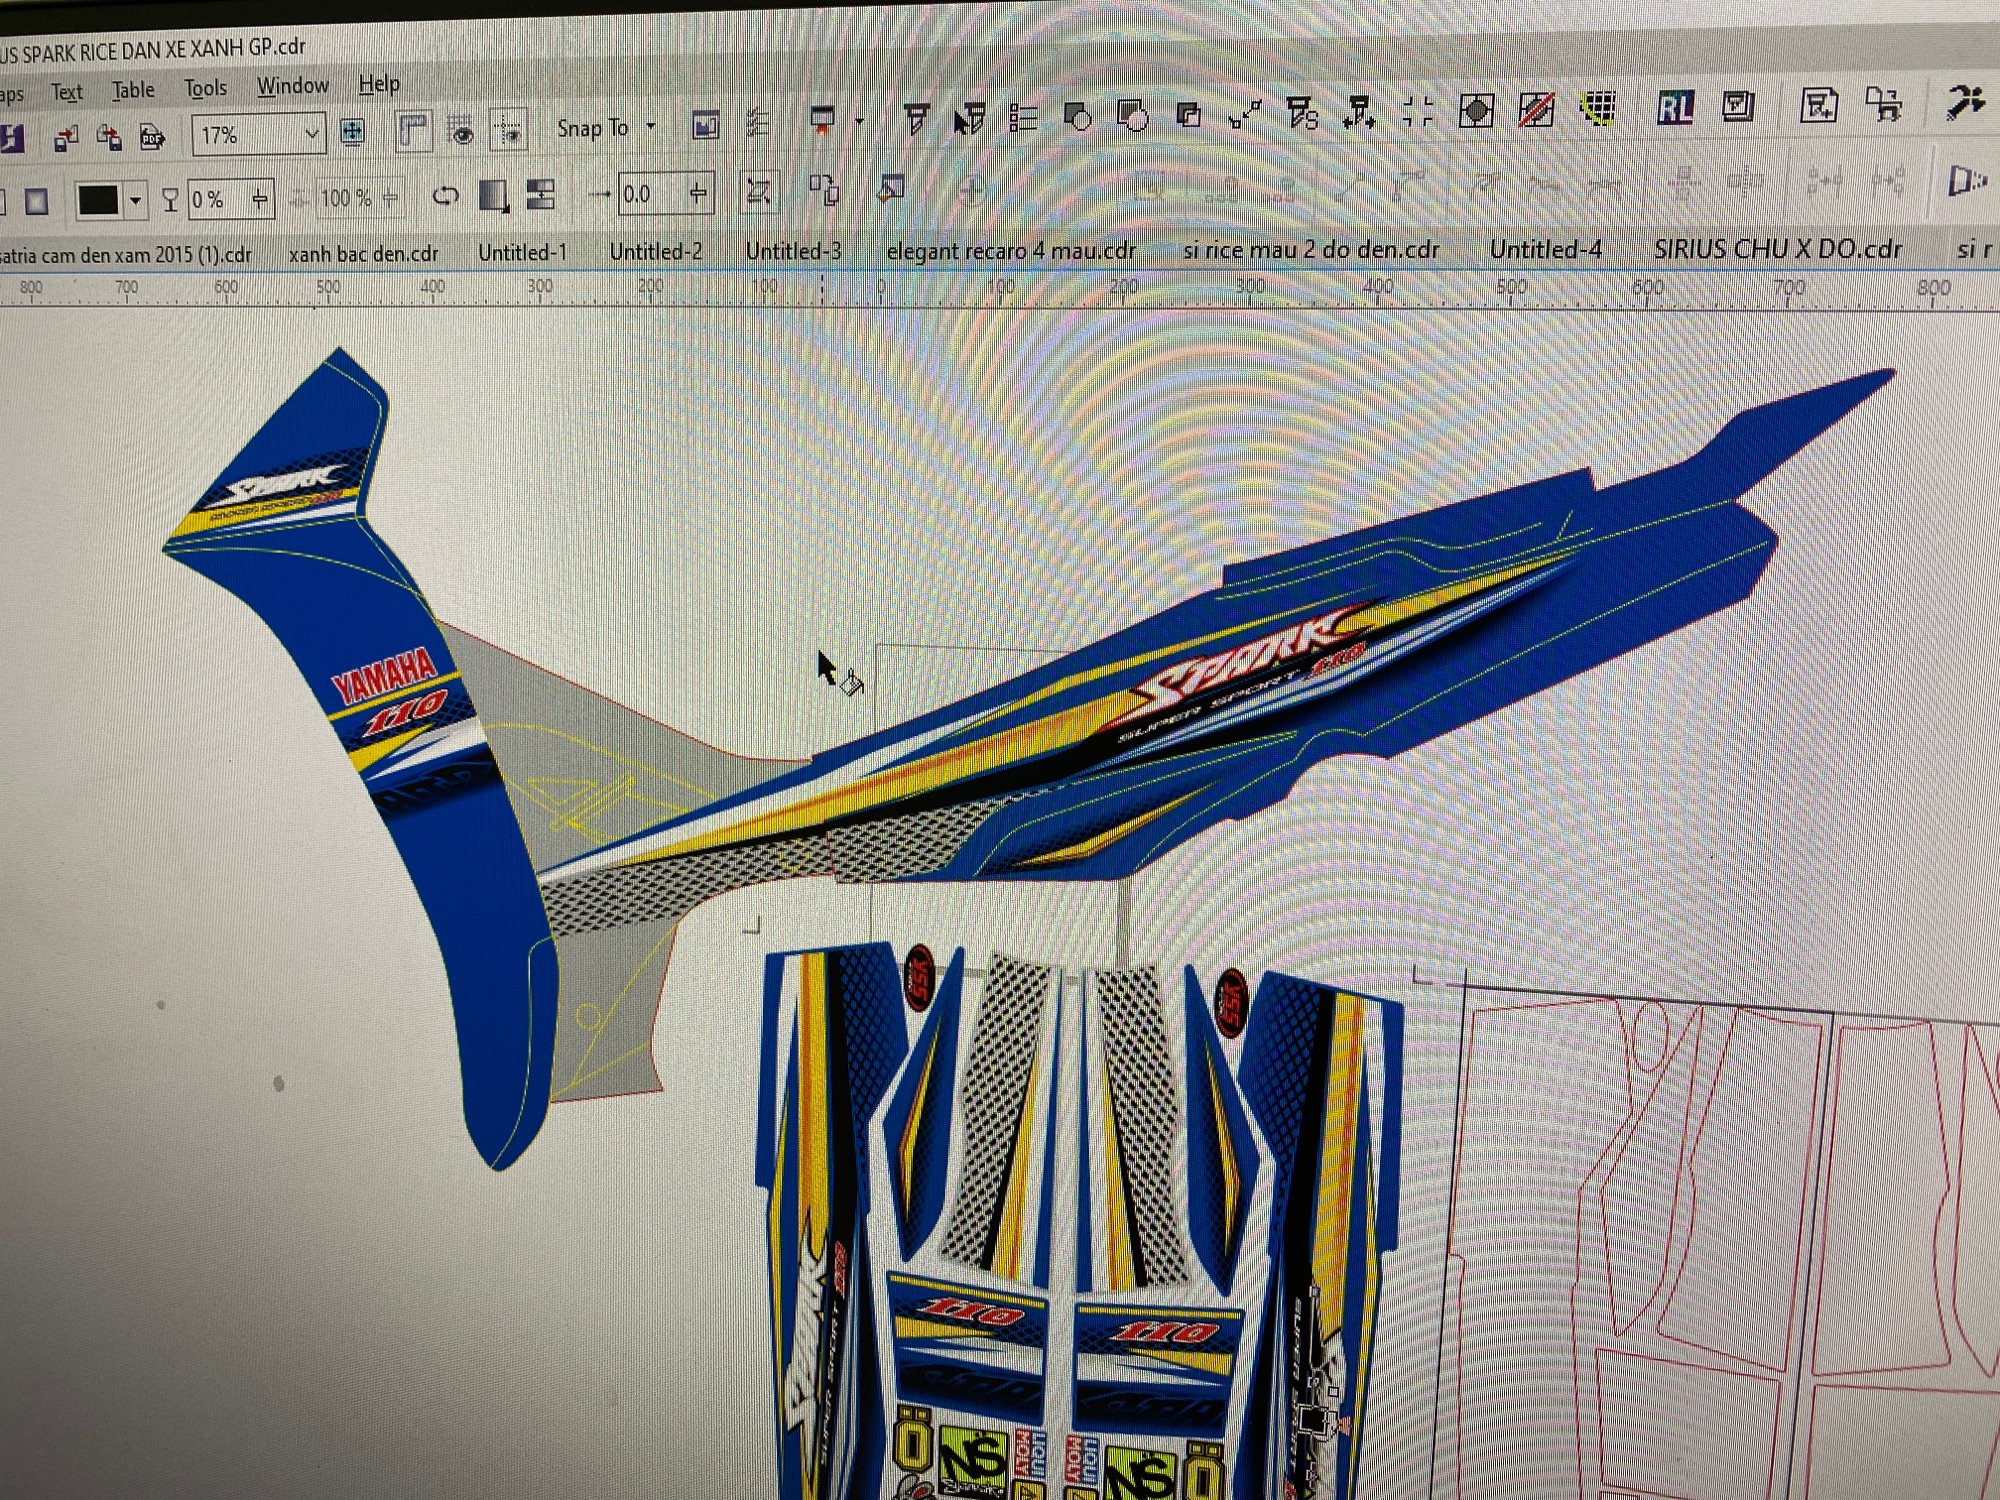Click the Trim shapes icon
Image resolution: width=2000 pixels, height=1500 pixels.
1131,116
